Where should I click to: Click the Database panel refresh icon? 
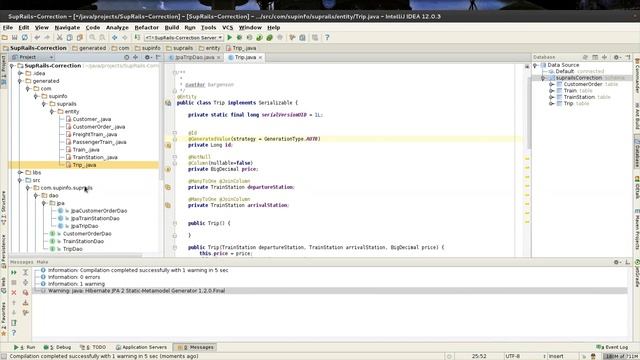pyautogui.click(x=585, y=57)
